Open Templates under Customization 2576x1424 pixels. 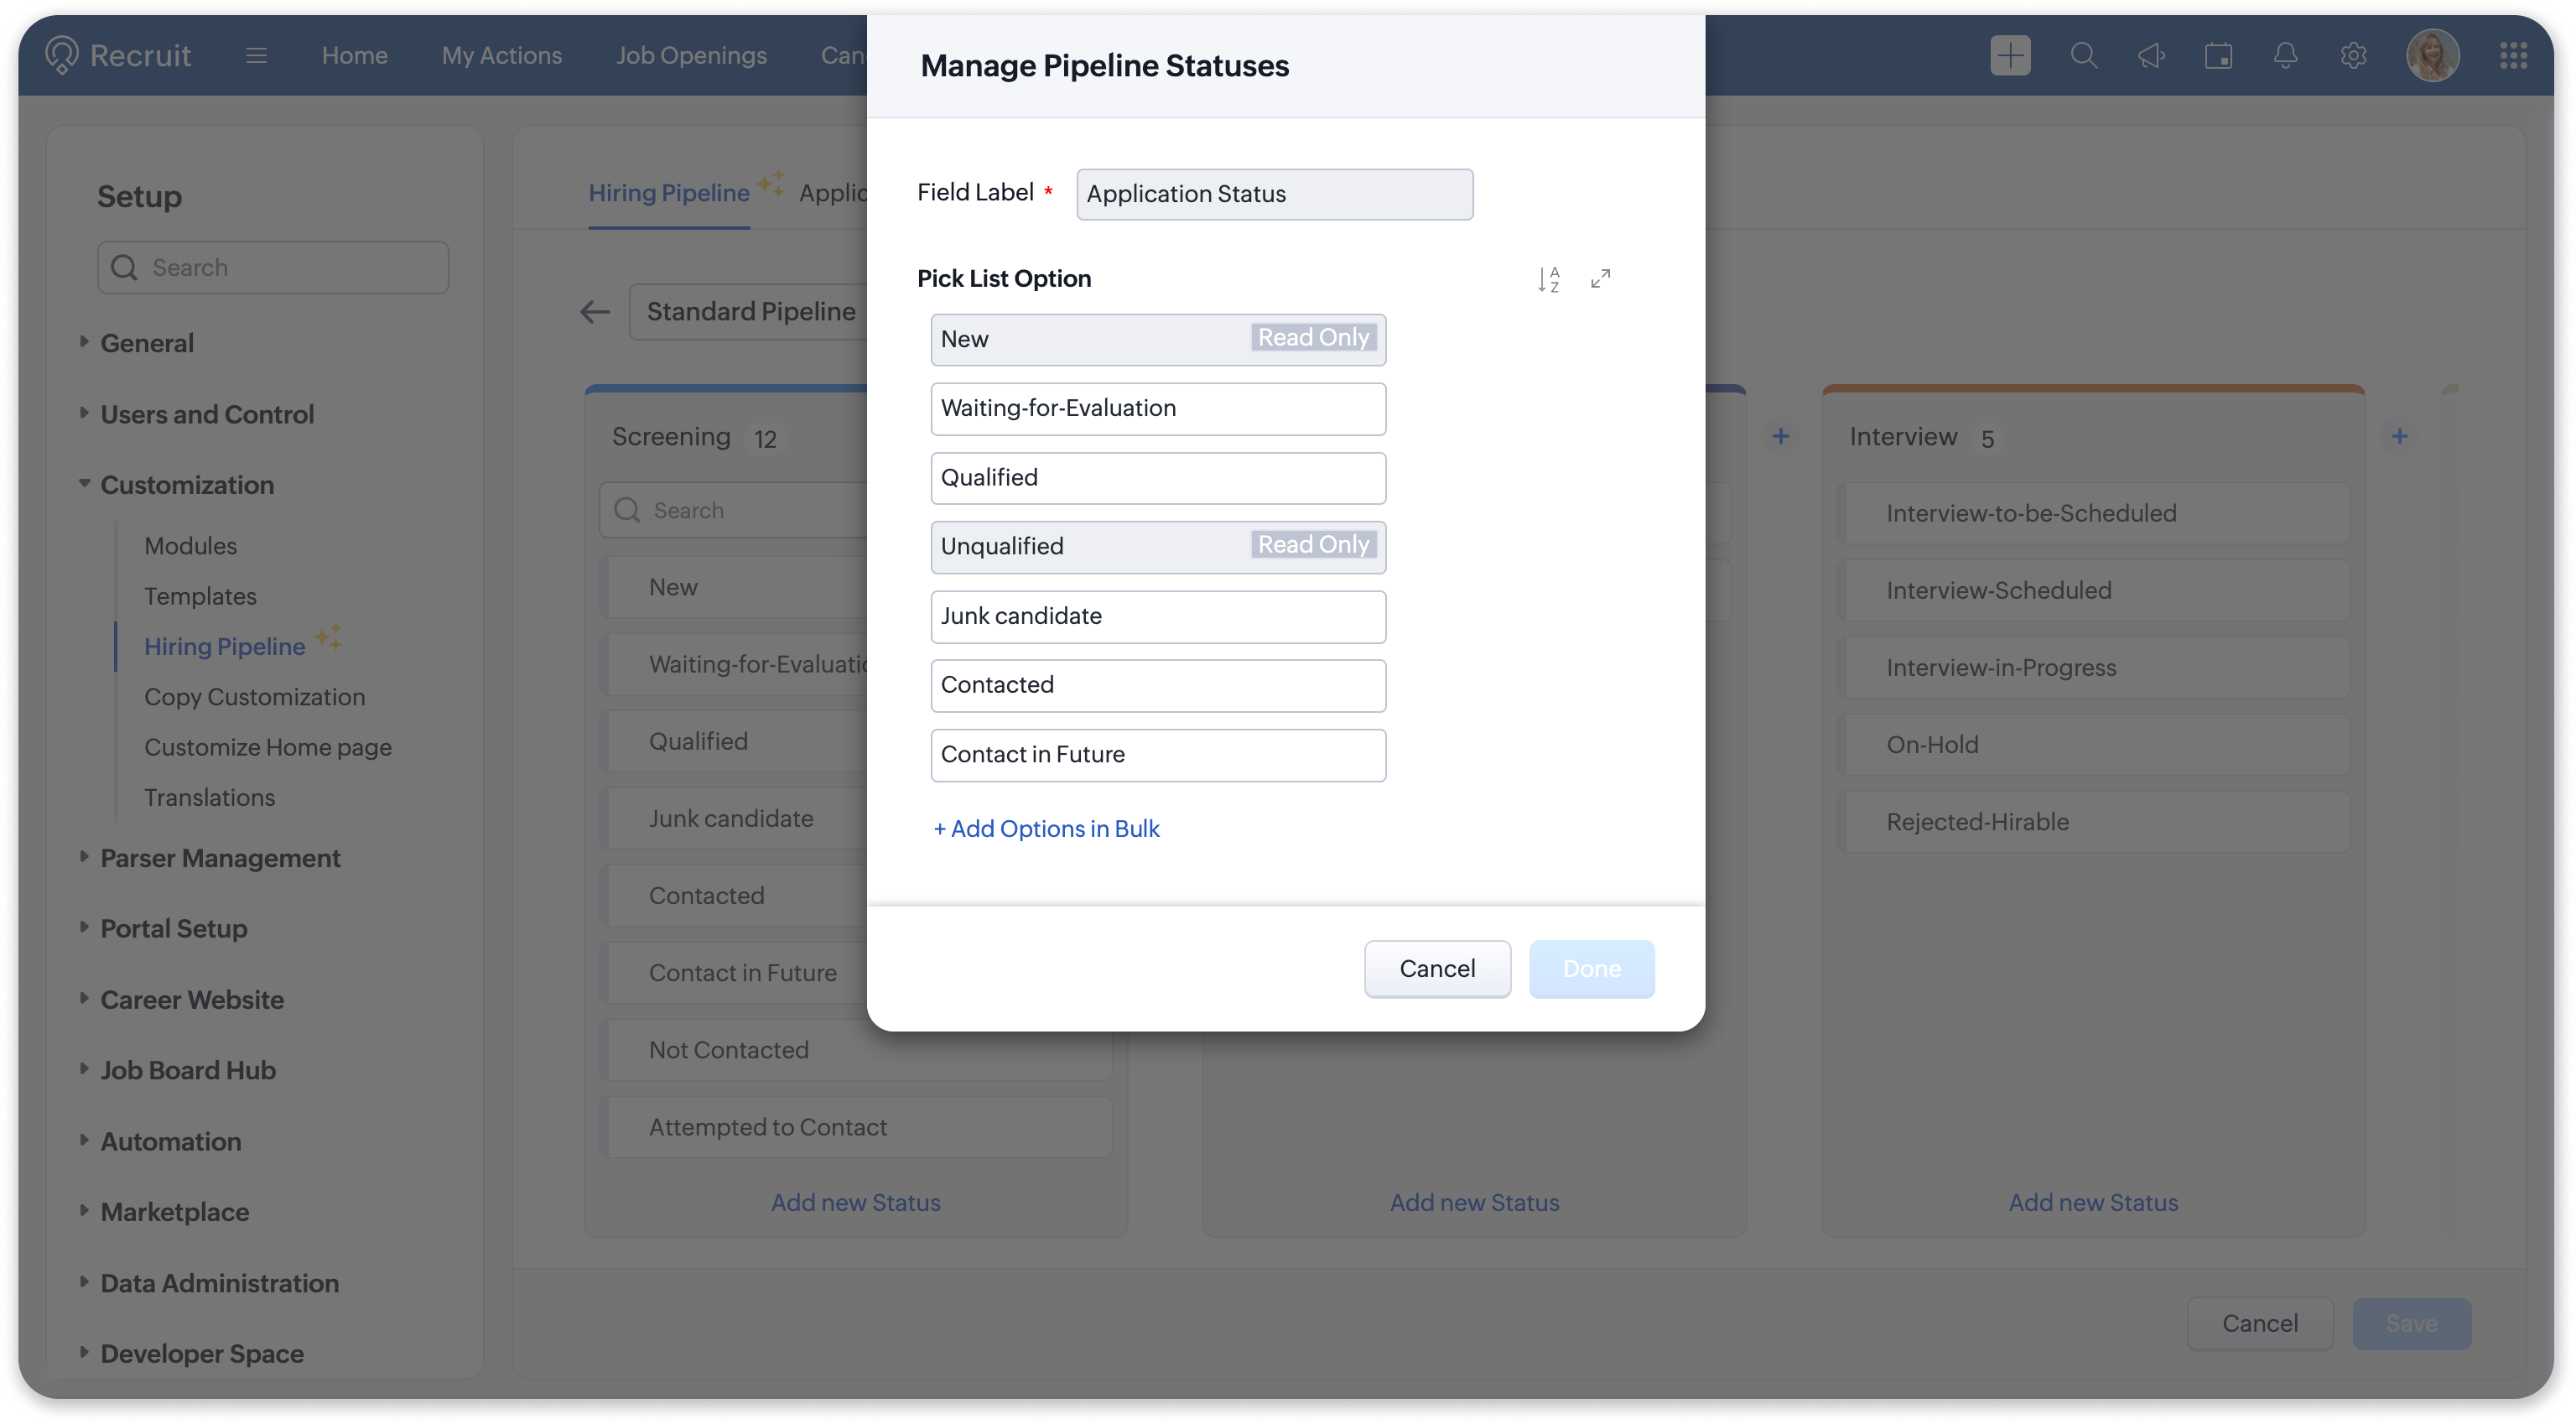click(x=200, y=596)
